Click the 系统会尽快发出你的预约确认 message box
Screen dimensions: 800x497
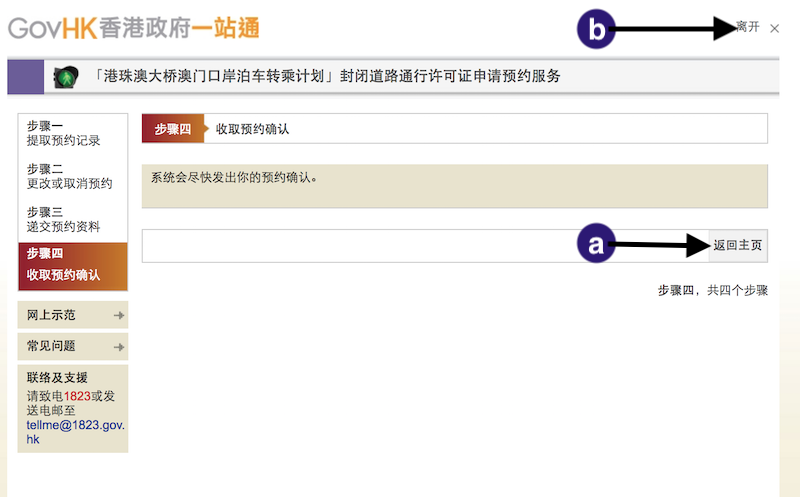pyautogui.click(x=454, y=186)
